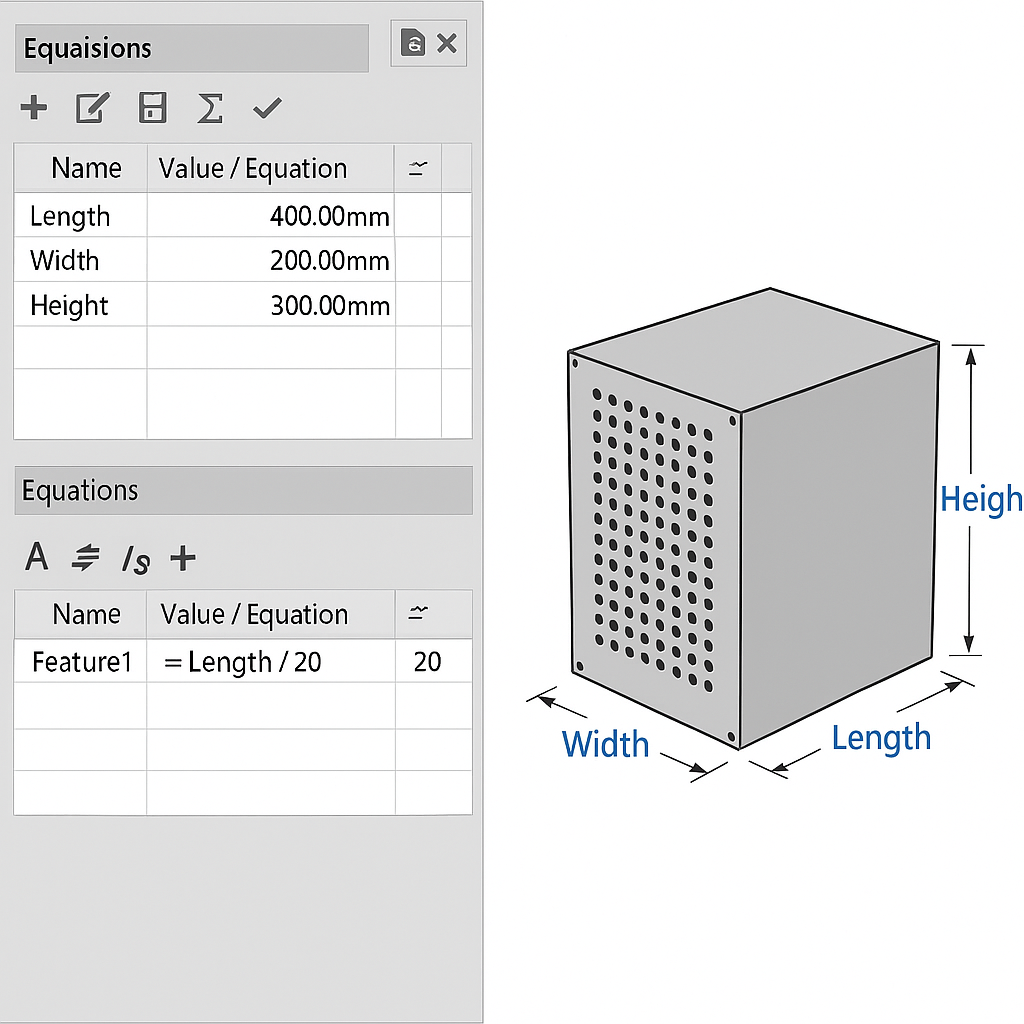The image size is (1024, 1024).
Task: Toggle units with the '/s' icon
Action: 135,559
